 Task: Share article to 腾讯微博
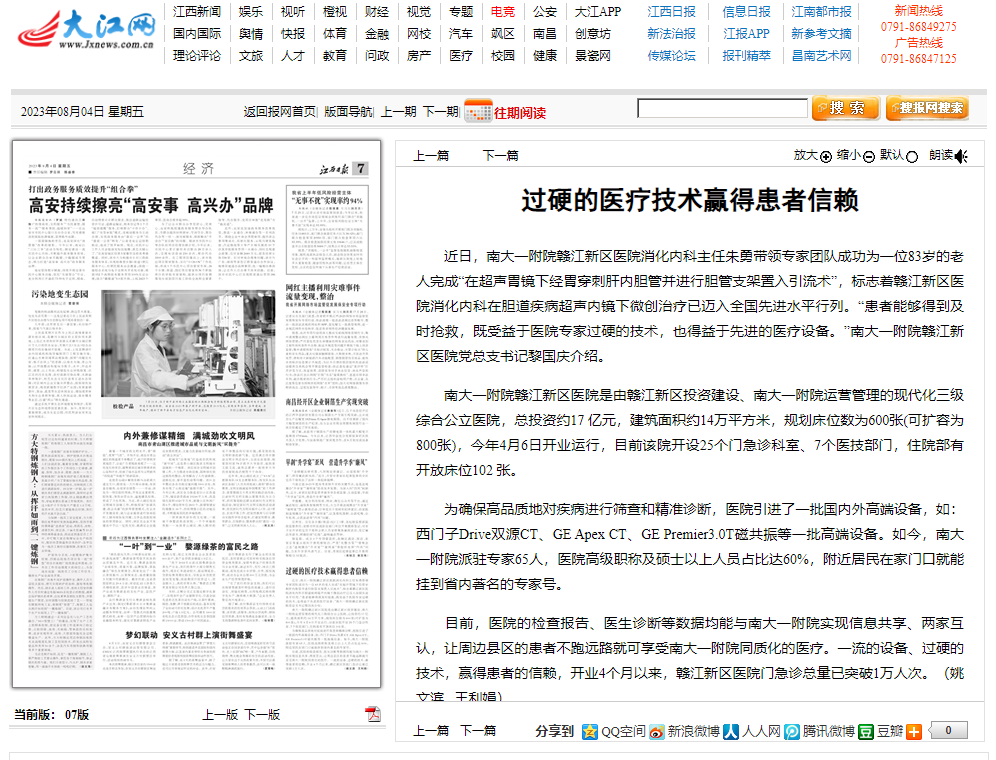click(x=793, y=731)
